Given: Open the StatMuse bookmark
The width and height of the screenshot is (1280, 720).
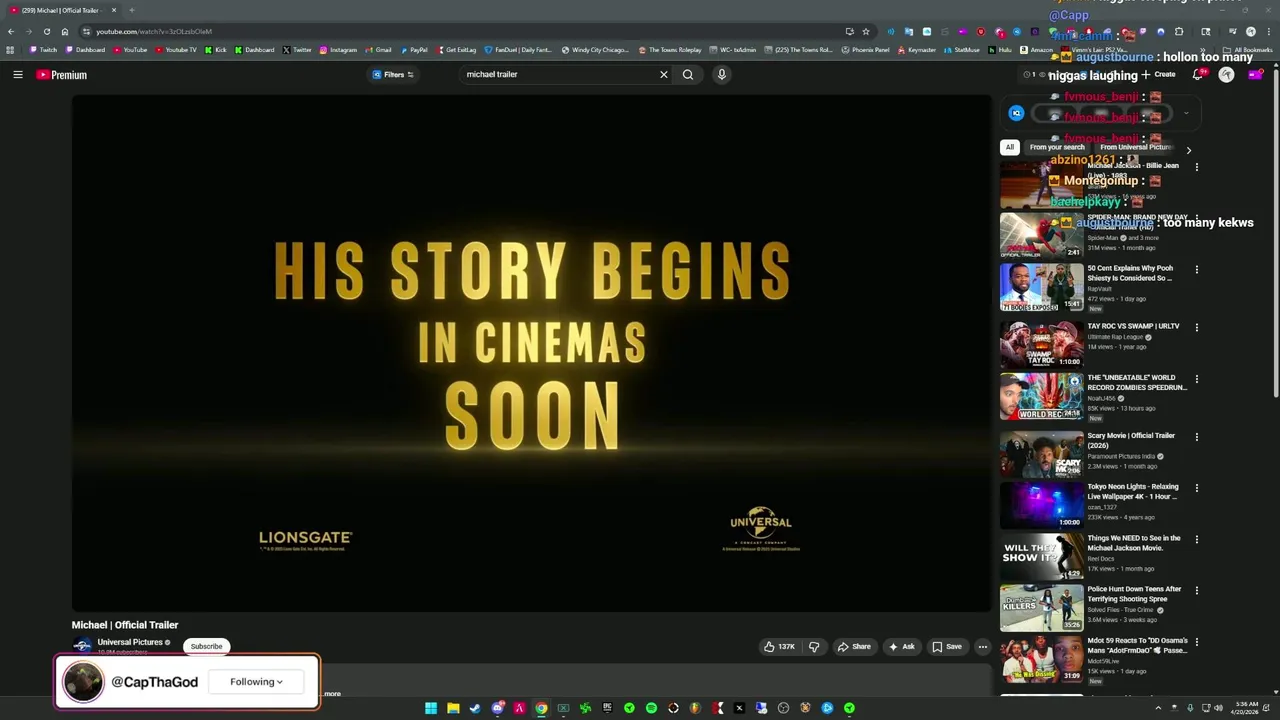Looking at the screenshot, I should (x=962, y=49).
